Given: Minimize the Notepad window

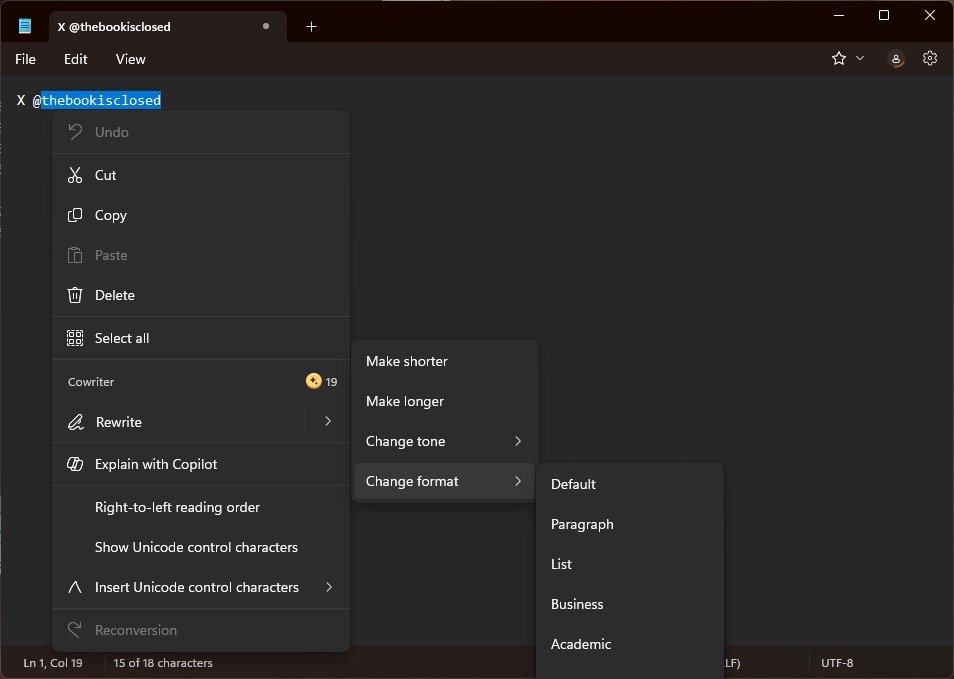Looking at the screenshot, I should (839, 15).
